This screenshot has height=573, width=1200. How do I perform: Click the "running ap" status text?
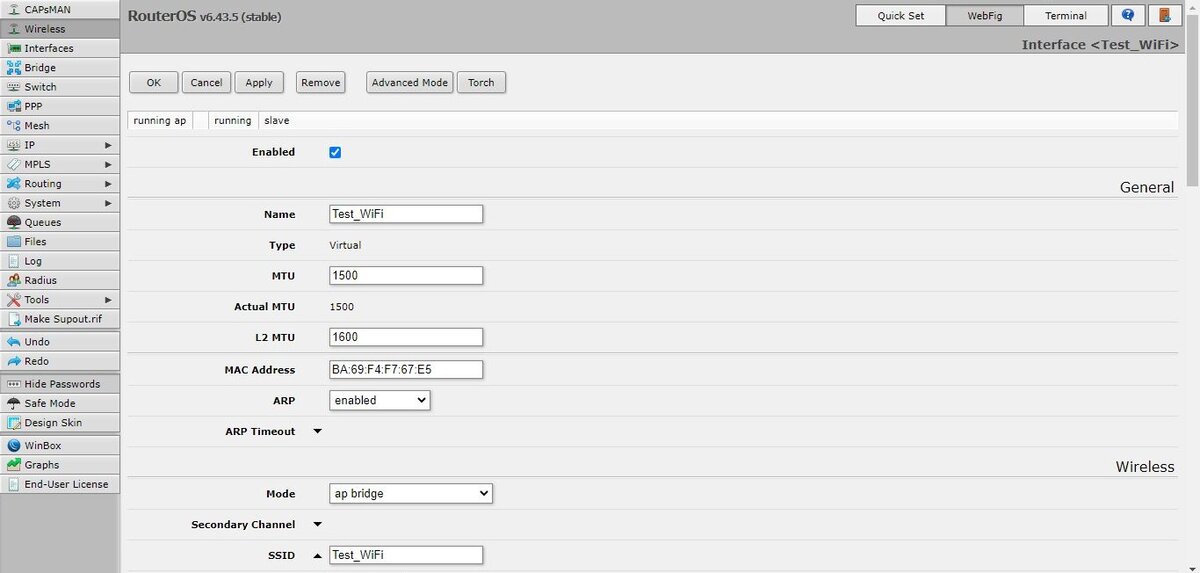tap(160, 120)
